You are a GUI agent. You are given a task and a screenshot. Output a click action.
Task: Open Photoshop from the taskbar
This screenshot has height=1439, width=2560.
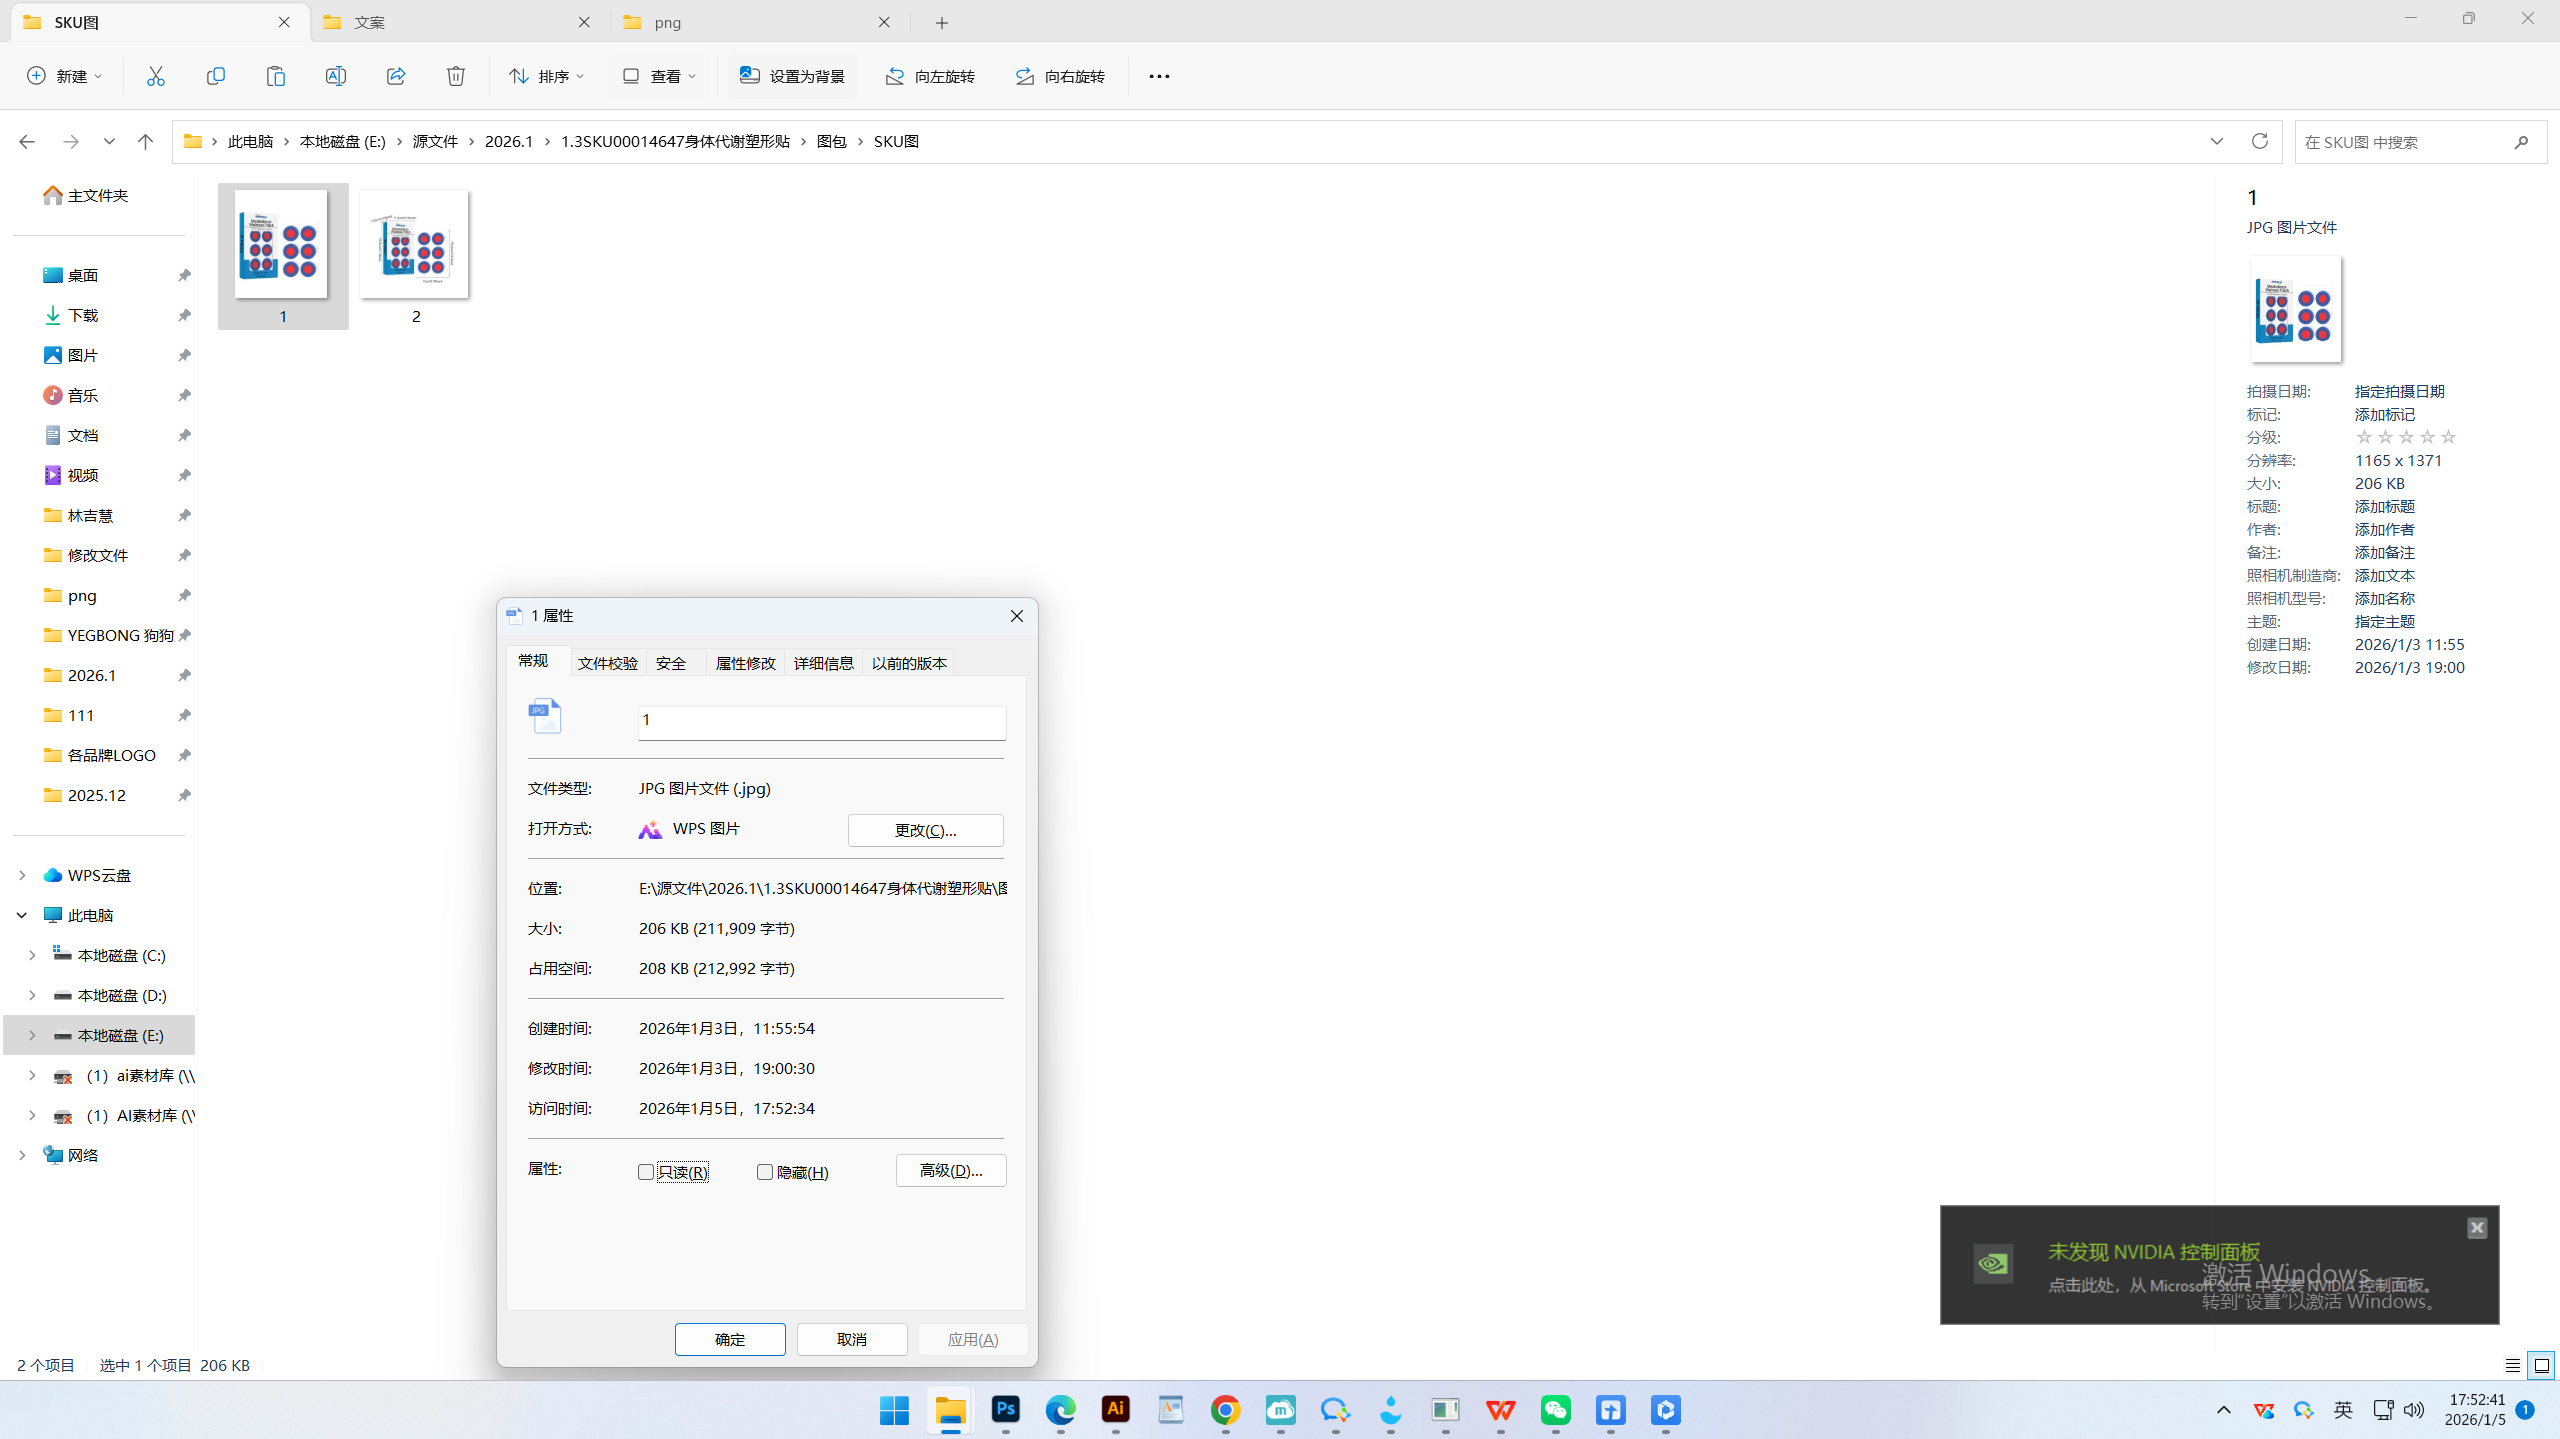[x=1005, y=1410]
